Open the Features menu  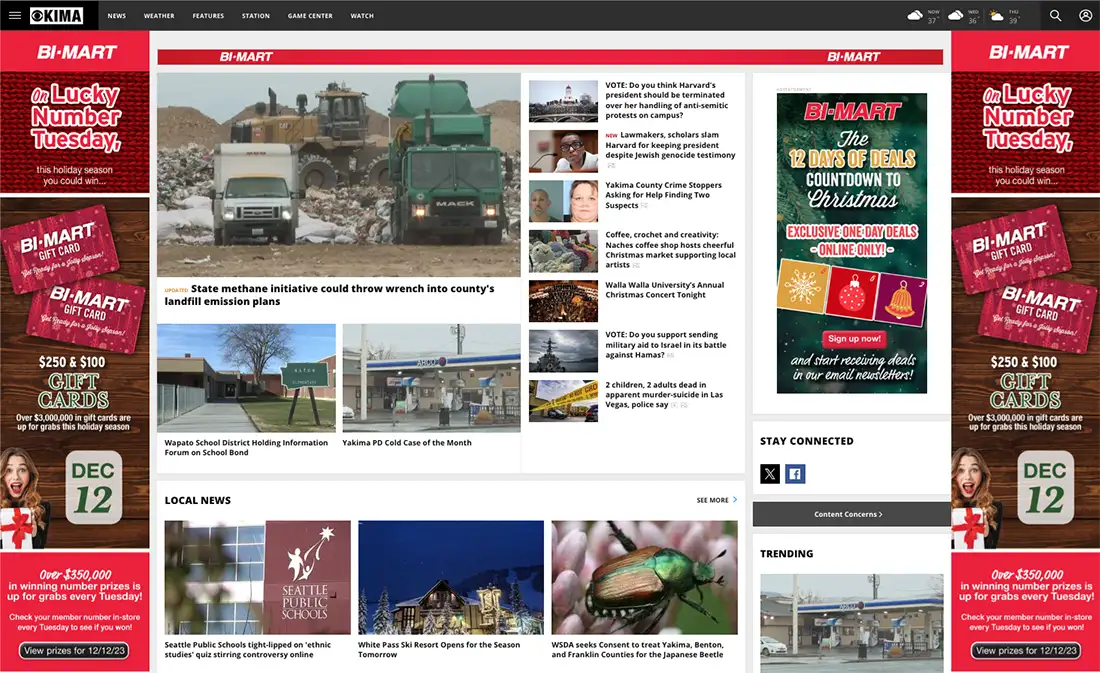tap(208, 15)
